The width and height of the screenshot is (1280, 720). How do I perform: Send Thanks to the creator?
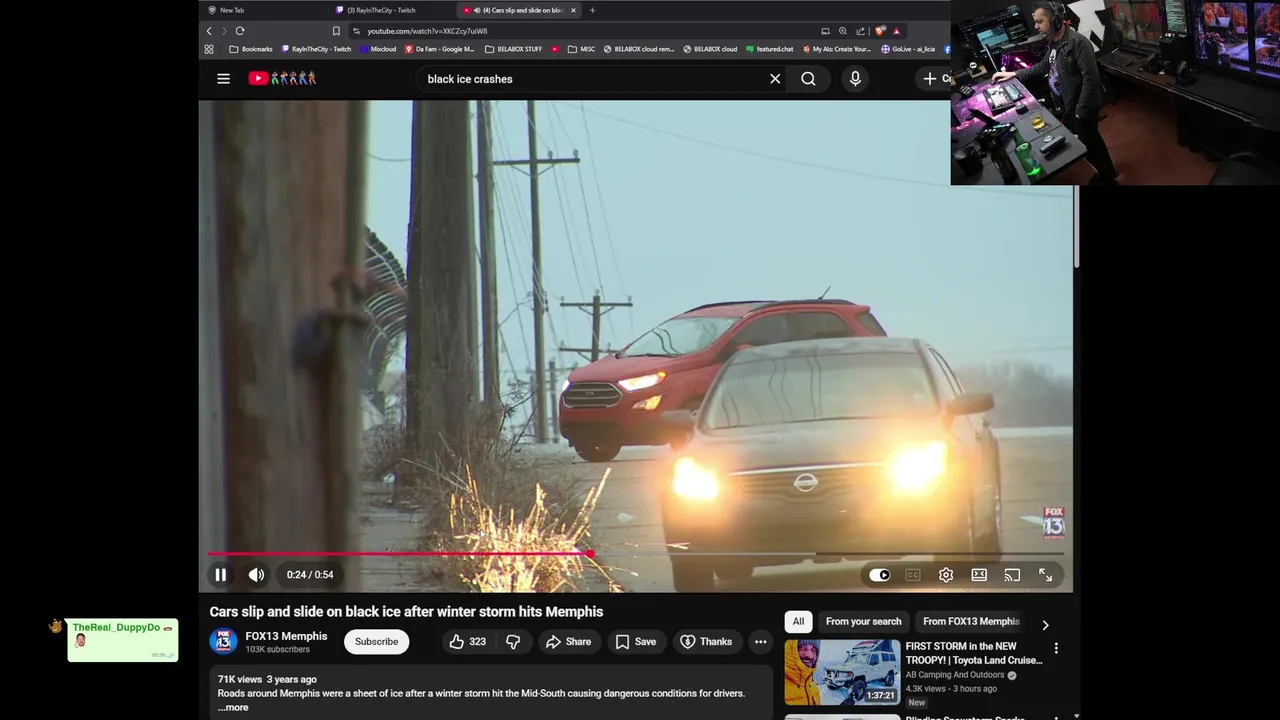[706, 642]
